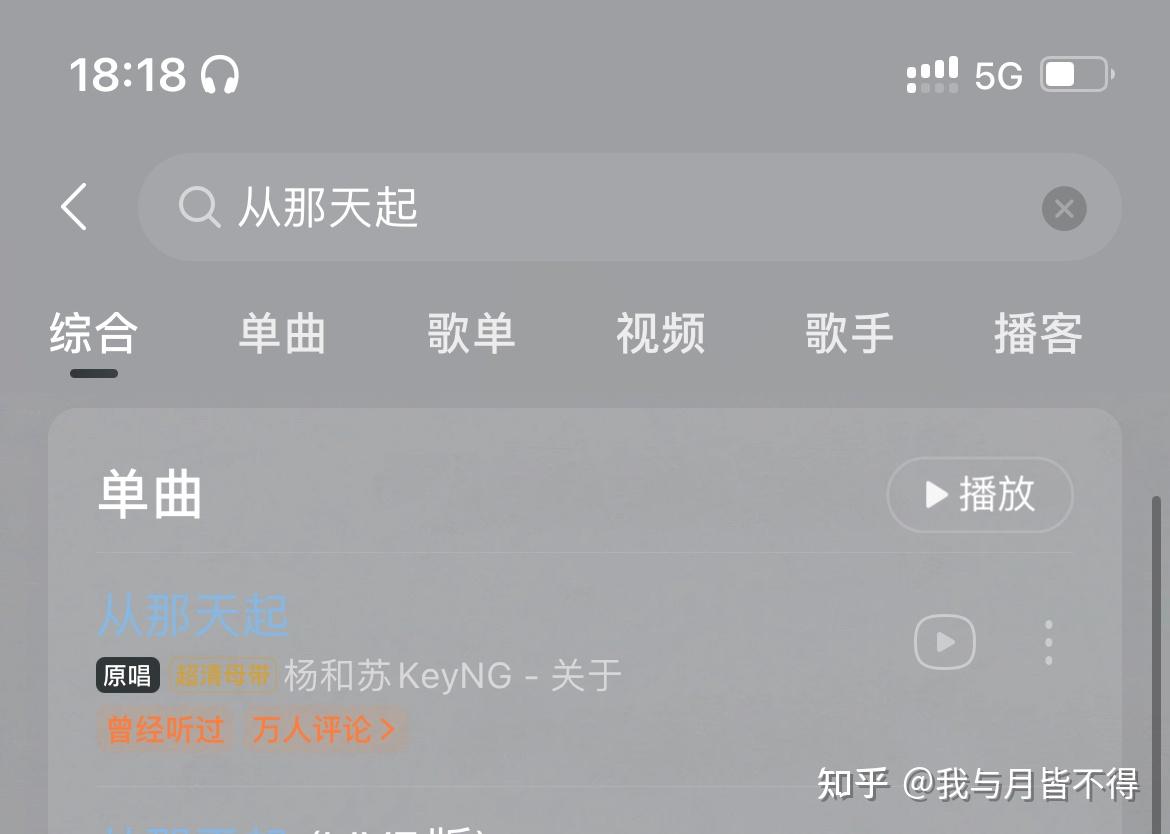Tap the back arrow icon

75,207
